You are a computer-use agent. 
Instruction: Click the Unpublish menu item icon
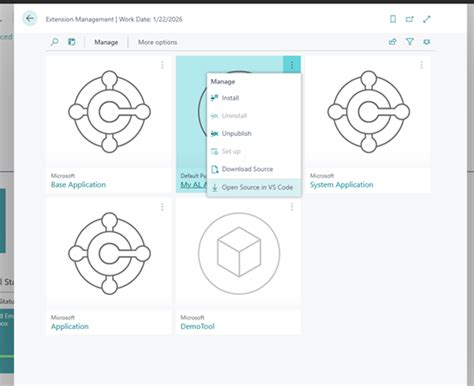click(x=215, y=133)
